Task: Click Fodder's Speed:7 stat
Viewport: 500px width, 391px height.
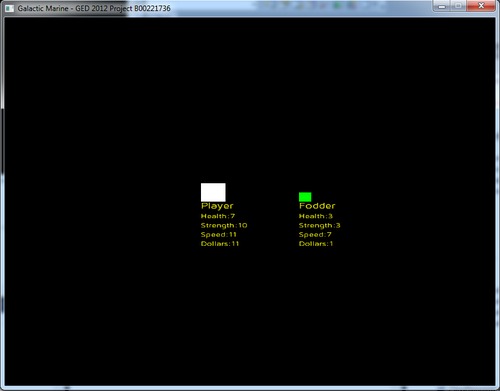Action: pos(315,235)
